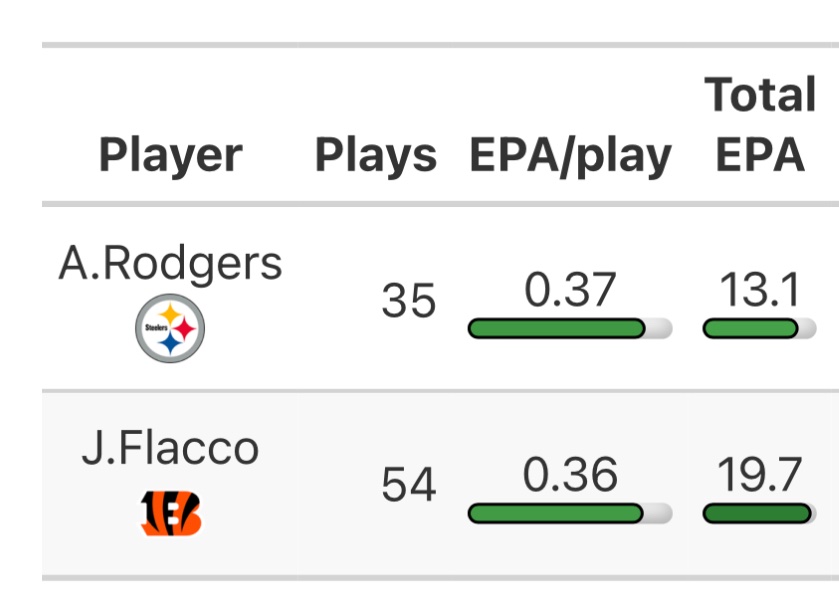This screenshot has height=591, width=839.
Task: Click A.Rodgers' green EPA/play bar
Action: tap(556, 328)
